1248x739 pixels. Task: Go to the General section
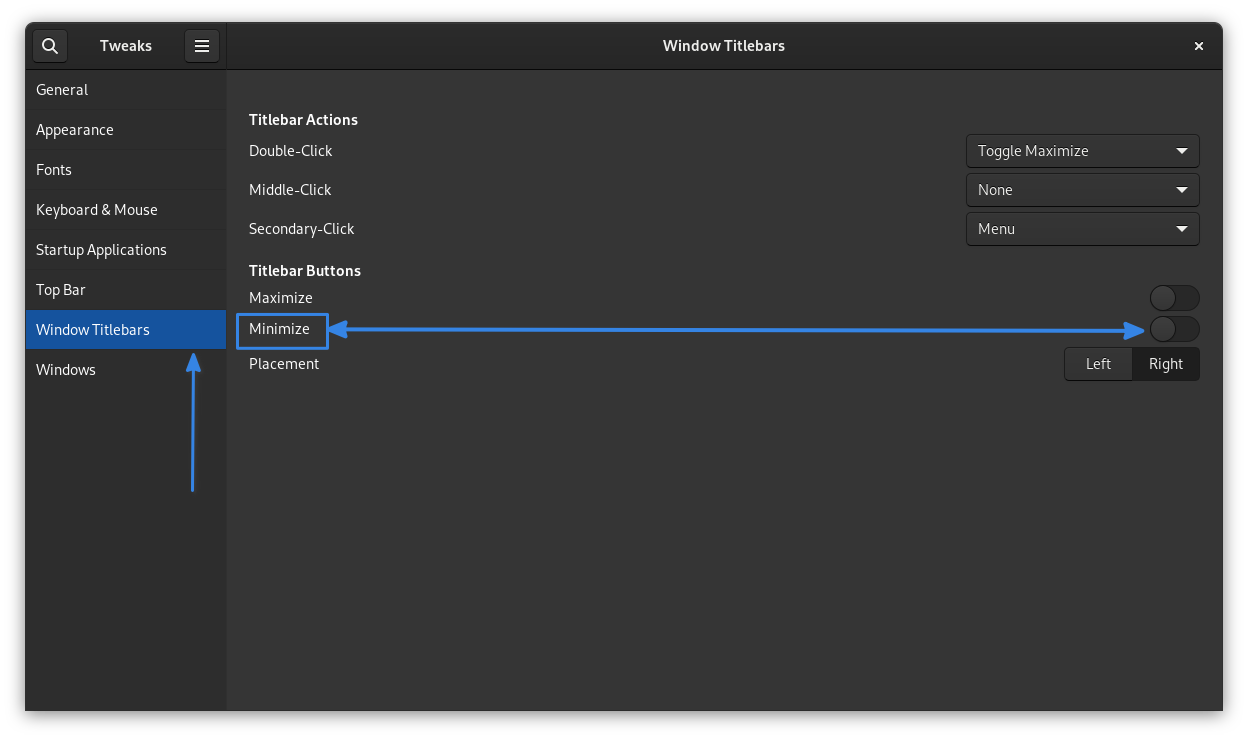click(x=126, y=90)
